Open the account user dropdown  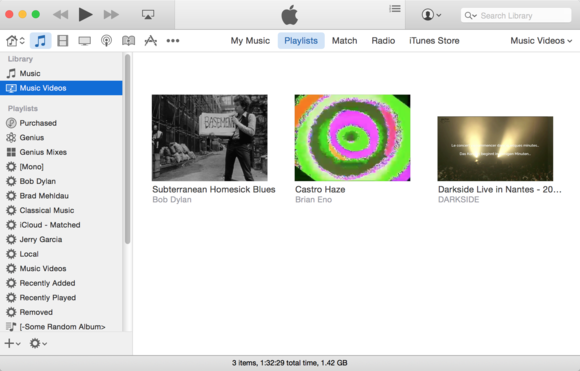431,15
